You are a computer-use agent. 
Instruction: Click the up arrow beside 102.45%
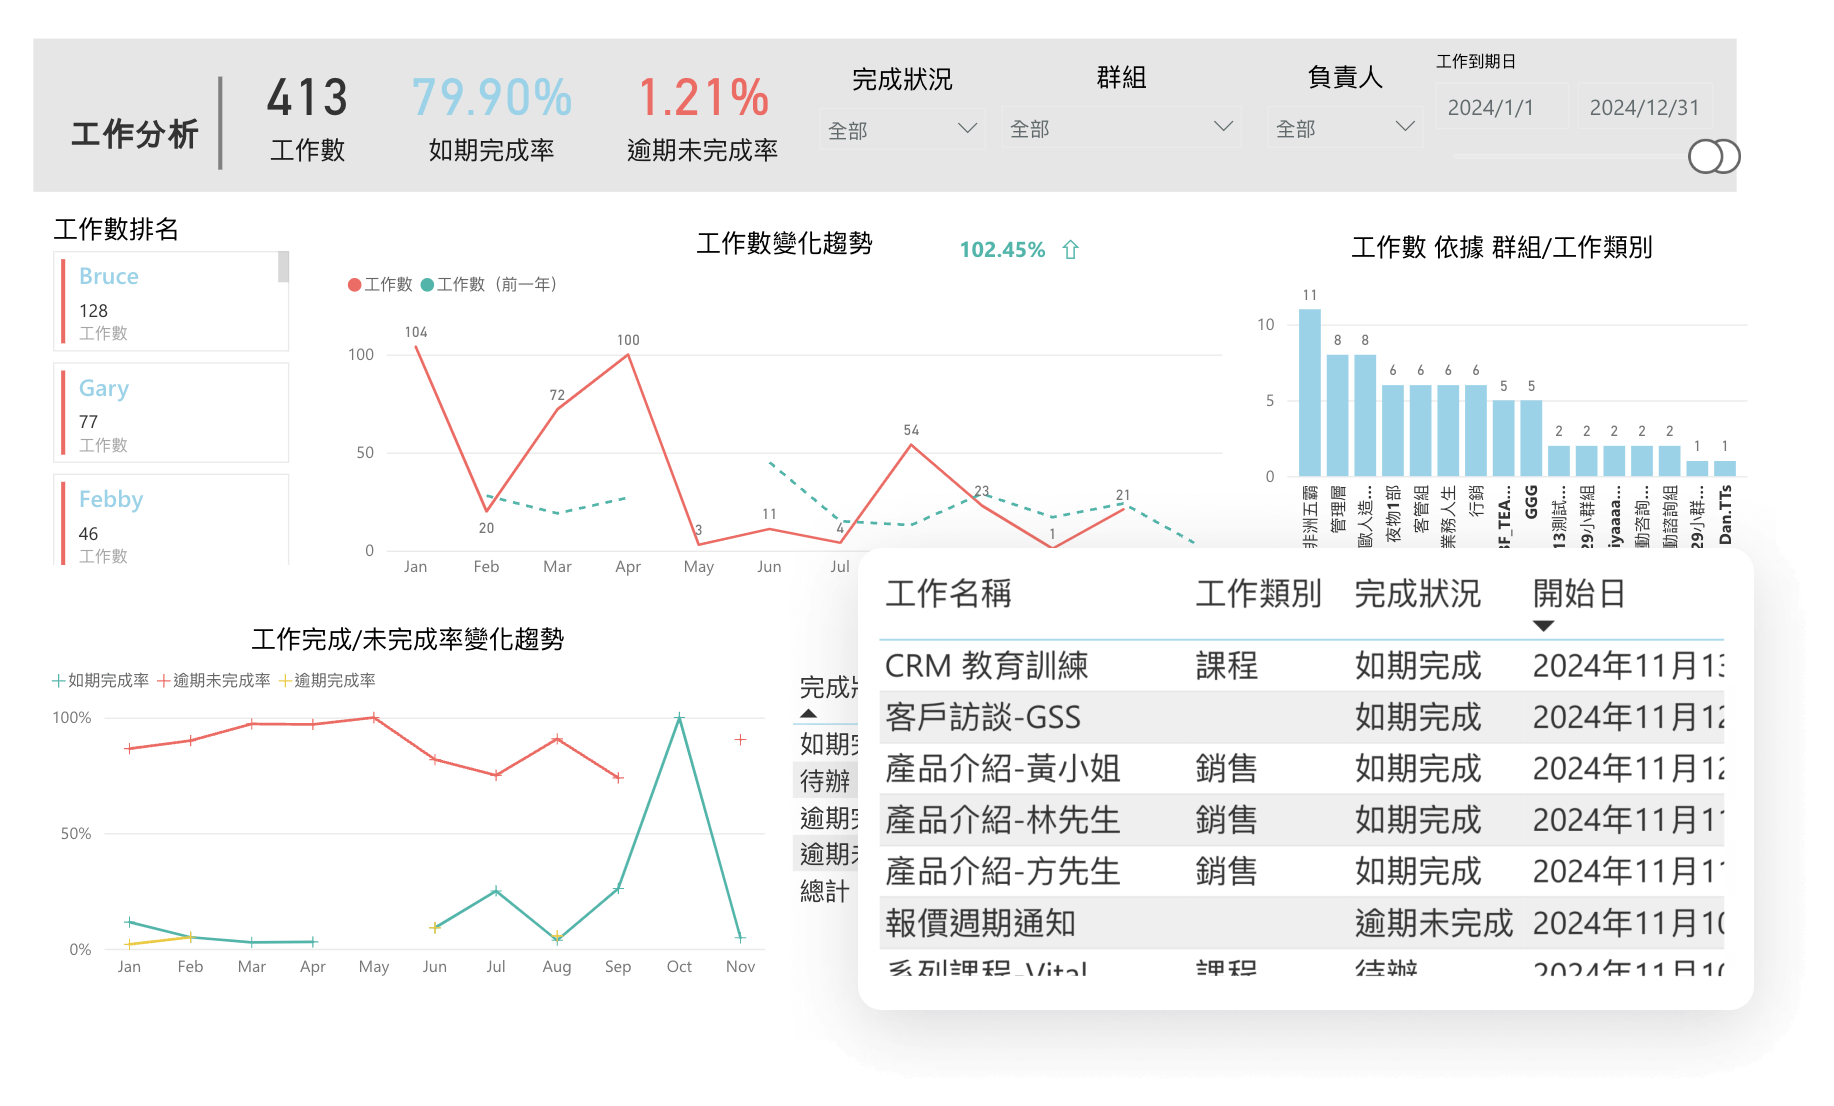[x=1070, y=250]
